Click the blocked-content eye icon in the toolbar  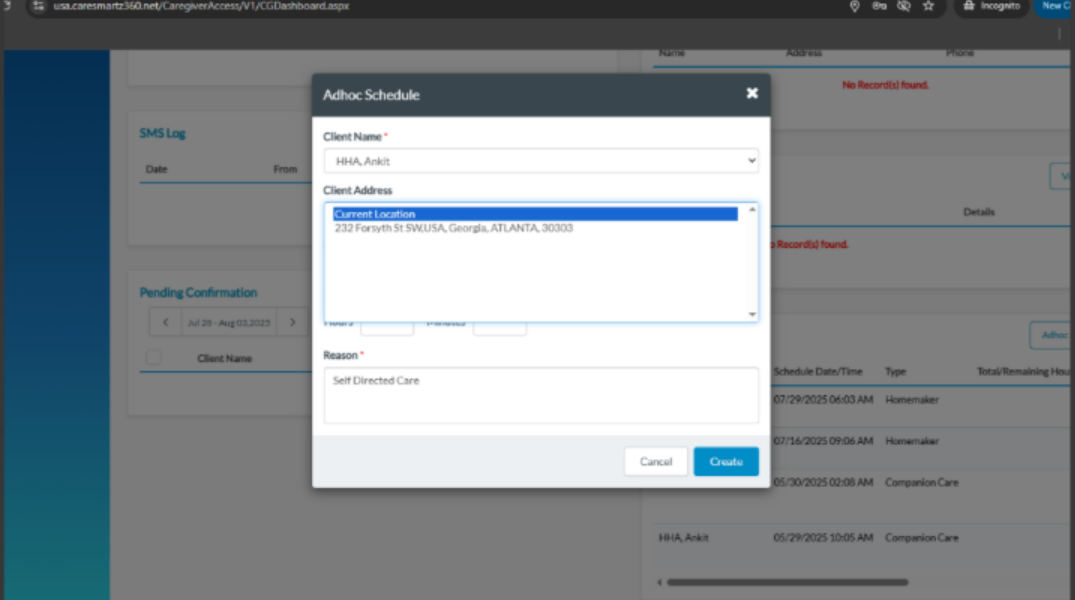[x=904, y=6]
